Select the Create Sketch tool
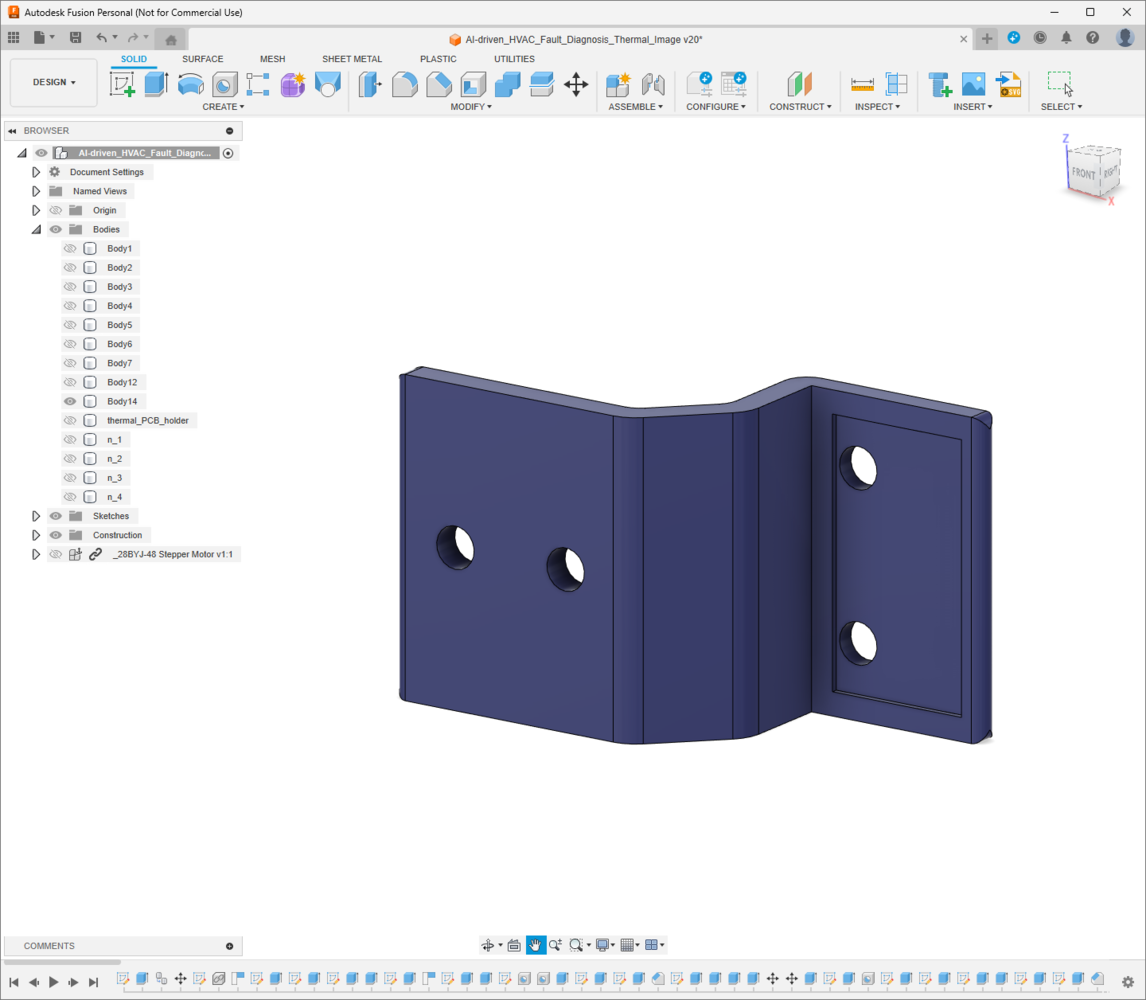 [x=122, y=84]
